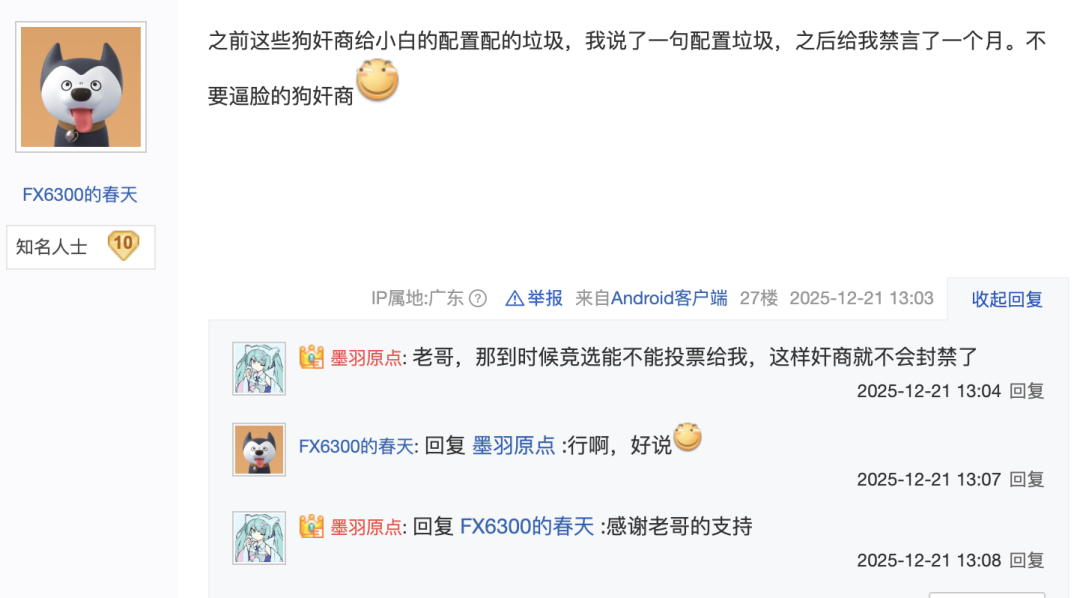Screen dimensions: 1080x598
Task: Click the IP属地 help question mark icon
Action: (x=477, y=298)
